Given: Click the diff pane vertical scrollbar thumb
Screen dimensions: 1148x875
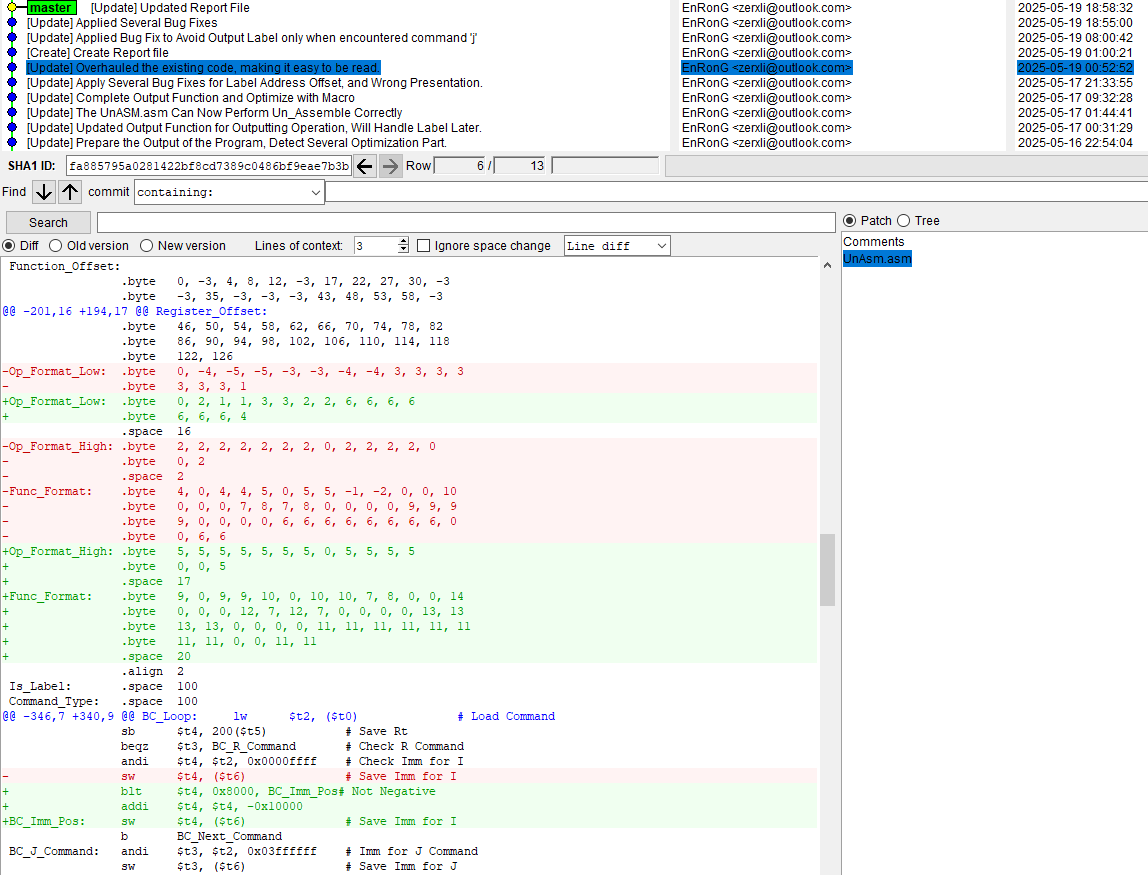Looking at the screenshot, I should [827, 569].
